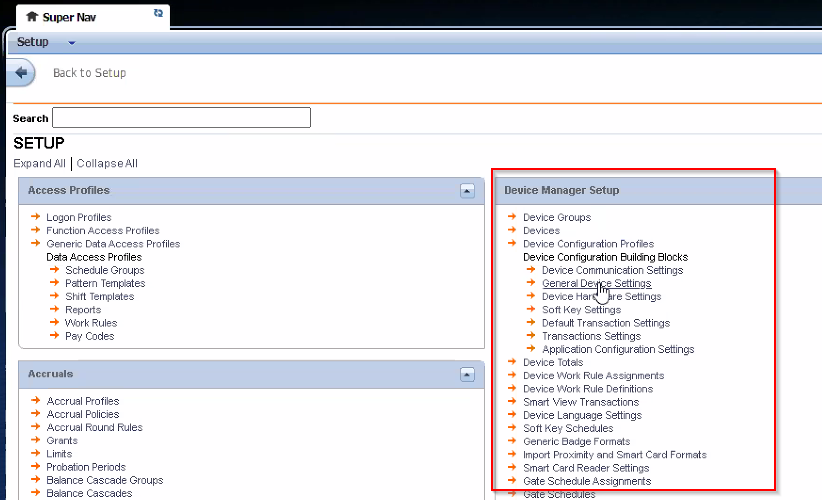Open Function Access Profiles
This screenshot has width=822, height=500.
pyautogui.click(x=102, y=231)
